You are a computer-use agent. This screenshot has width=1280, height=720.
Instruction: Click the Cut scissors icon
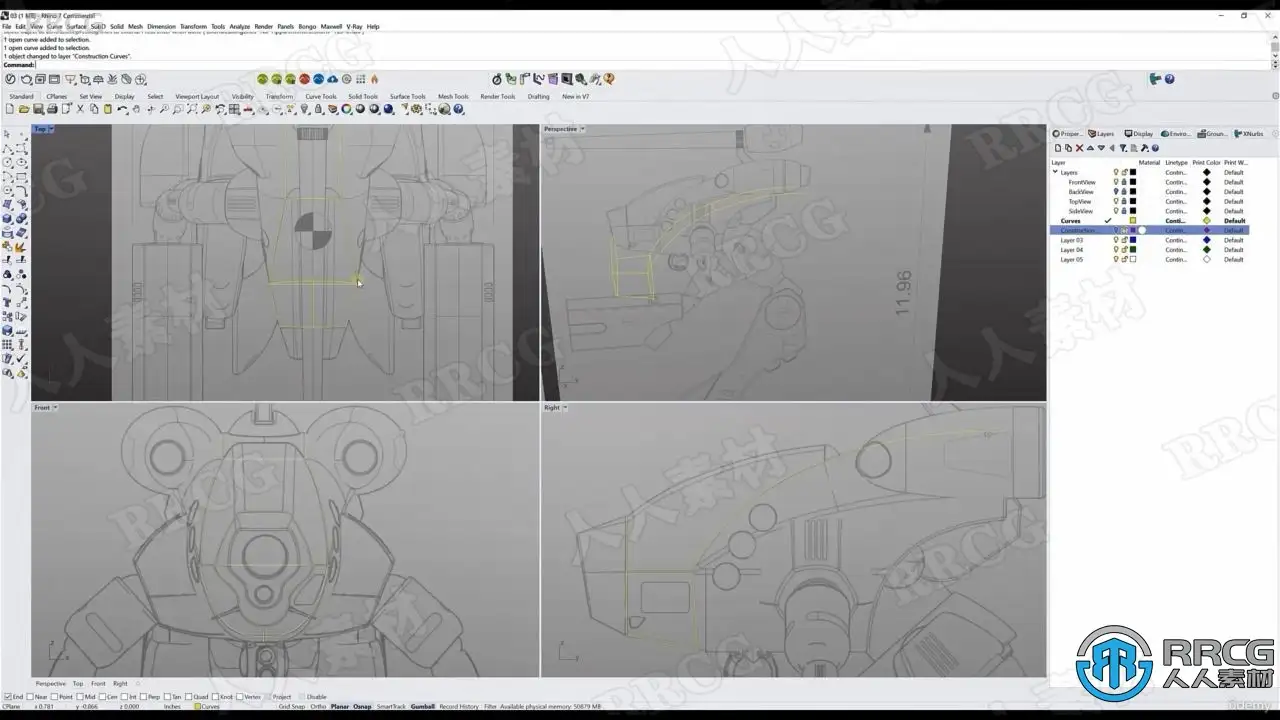coord(81,109)
